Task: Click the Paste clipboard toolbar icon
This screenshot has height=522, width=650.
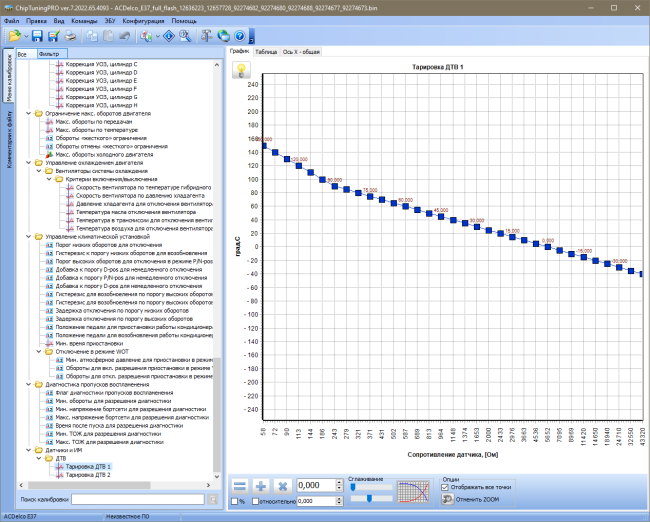Action: coord(108,36)
